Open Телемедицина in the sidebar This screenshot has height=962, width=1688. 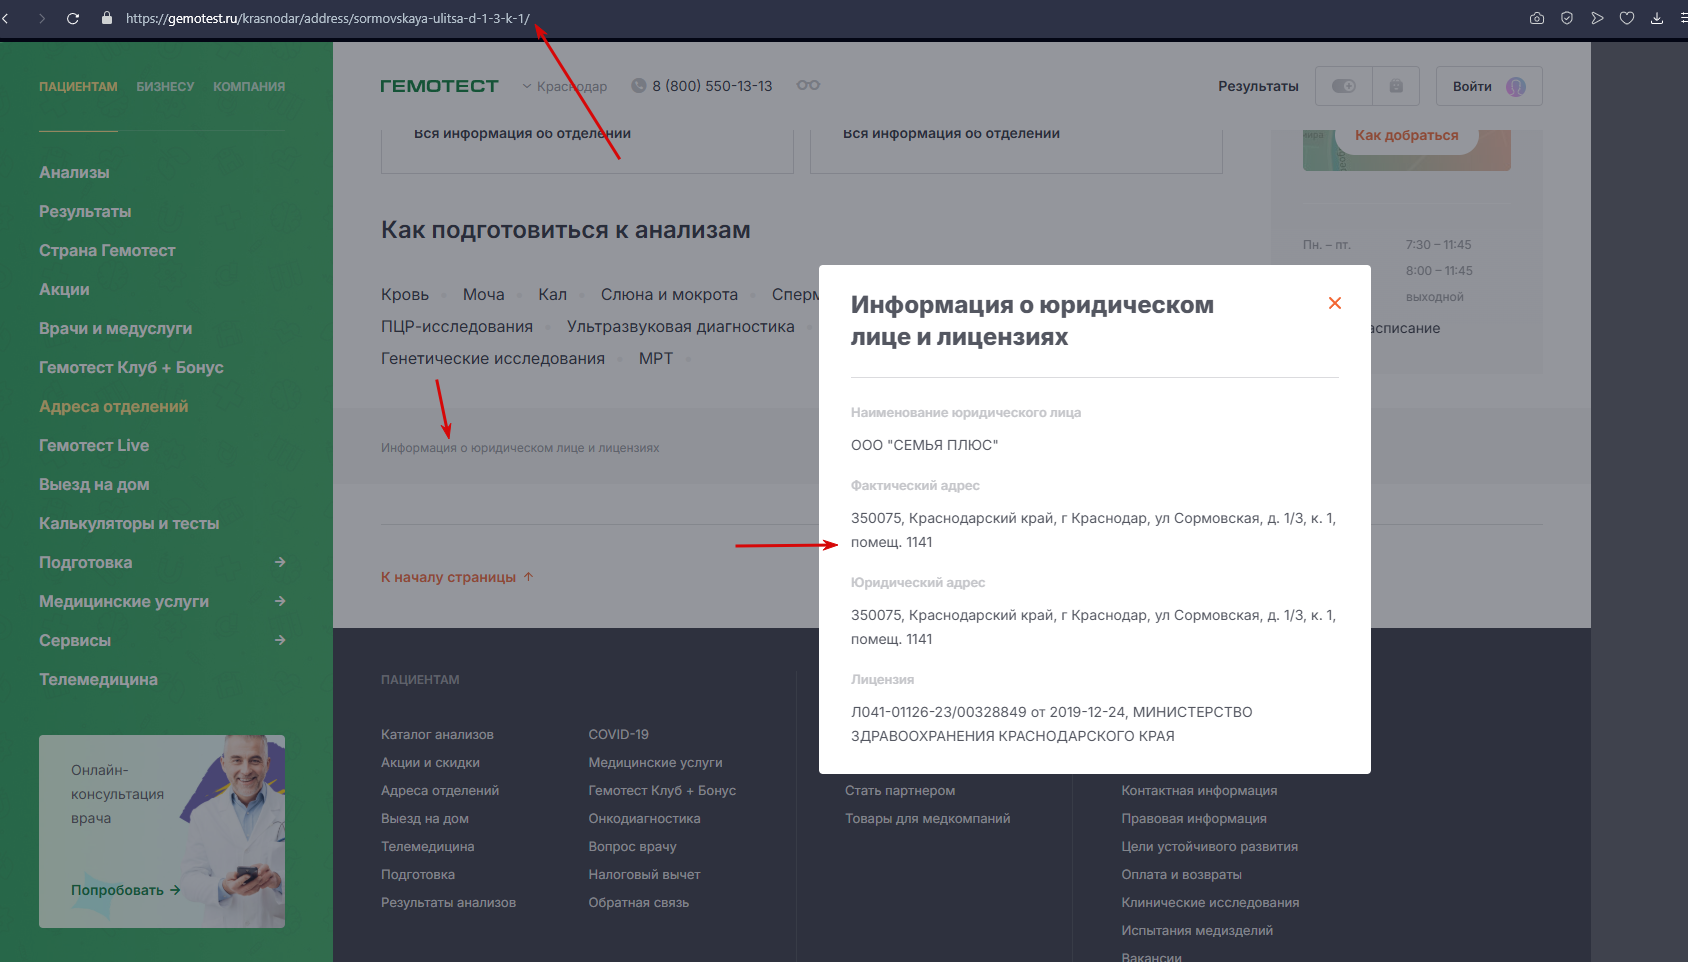98,679
